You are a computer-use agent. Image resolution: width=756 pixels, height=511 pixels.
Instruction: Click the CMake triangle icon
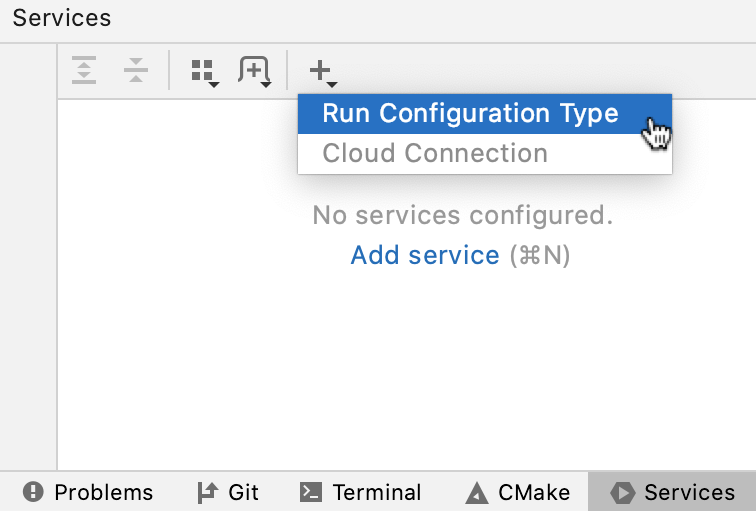[x=477, y=492]
